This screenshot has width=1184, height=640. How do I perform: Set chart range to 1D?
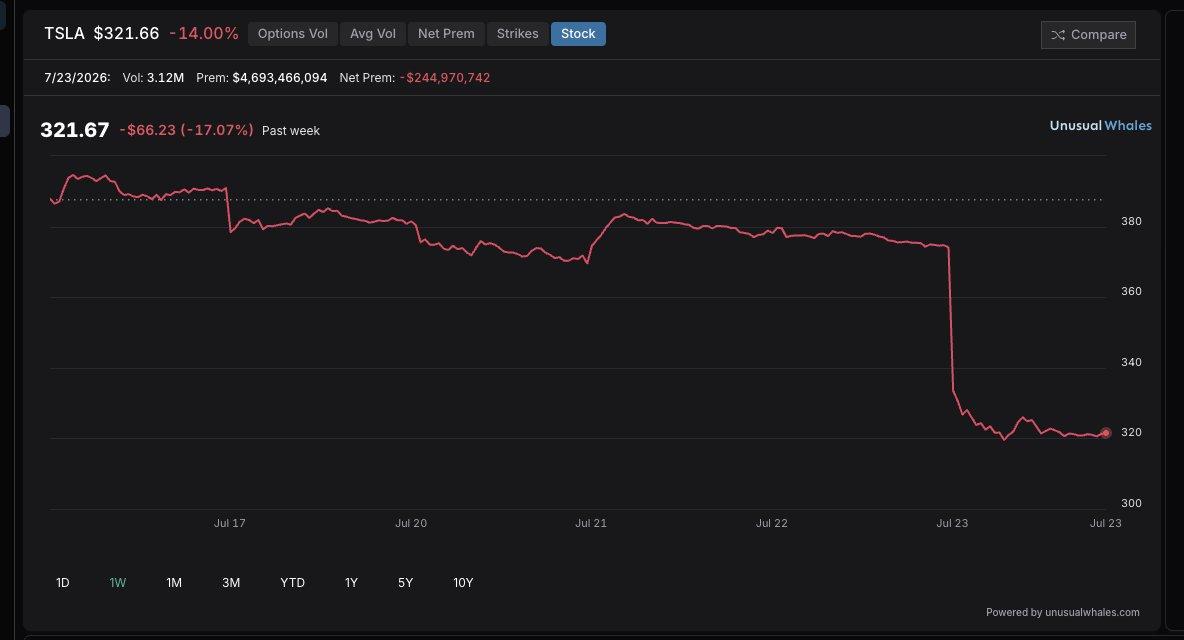[x=63, y=583]
